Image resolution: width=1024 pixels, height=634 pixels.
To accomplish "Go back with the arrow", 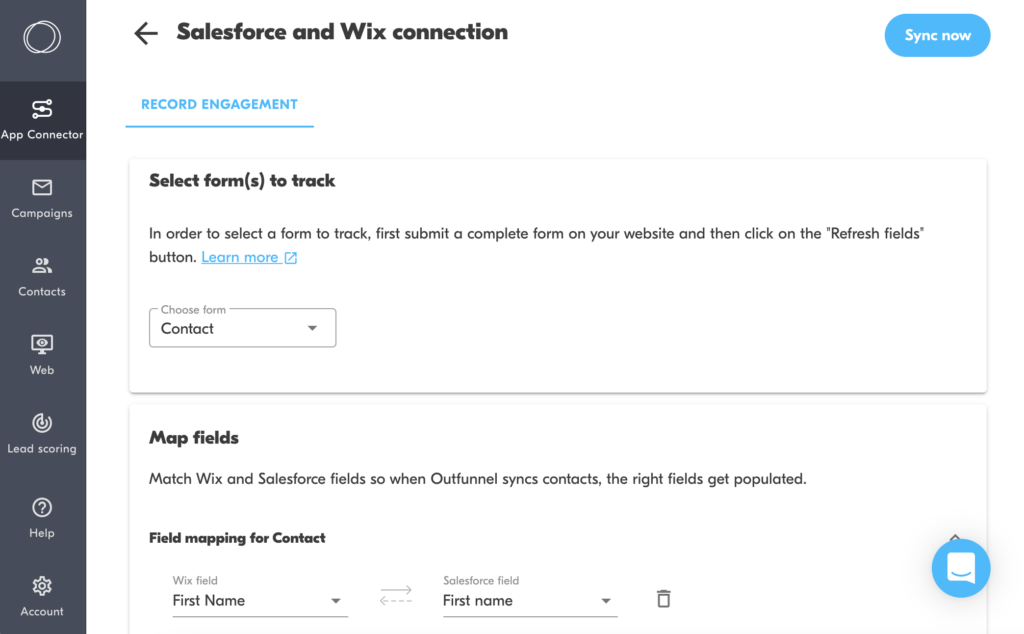I will click(145, 32).
